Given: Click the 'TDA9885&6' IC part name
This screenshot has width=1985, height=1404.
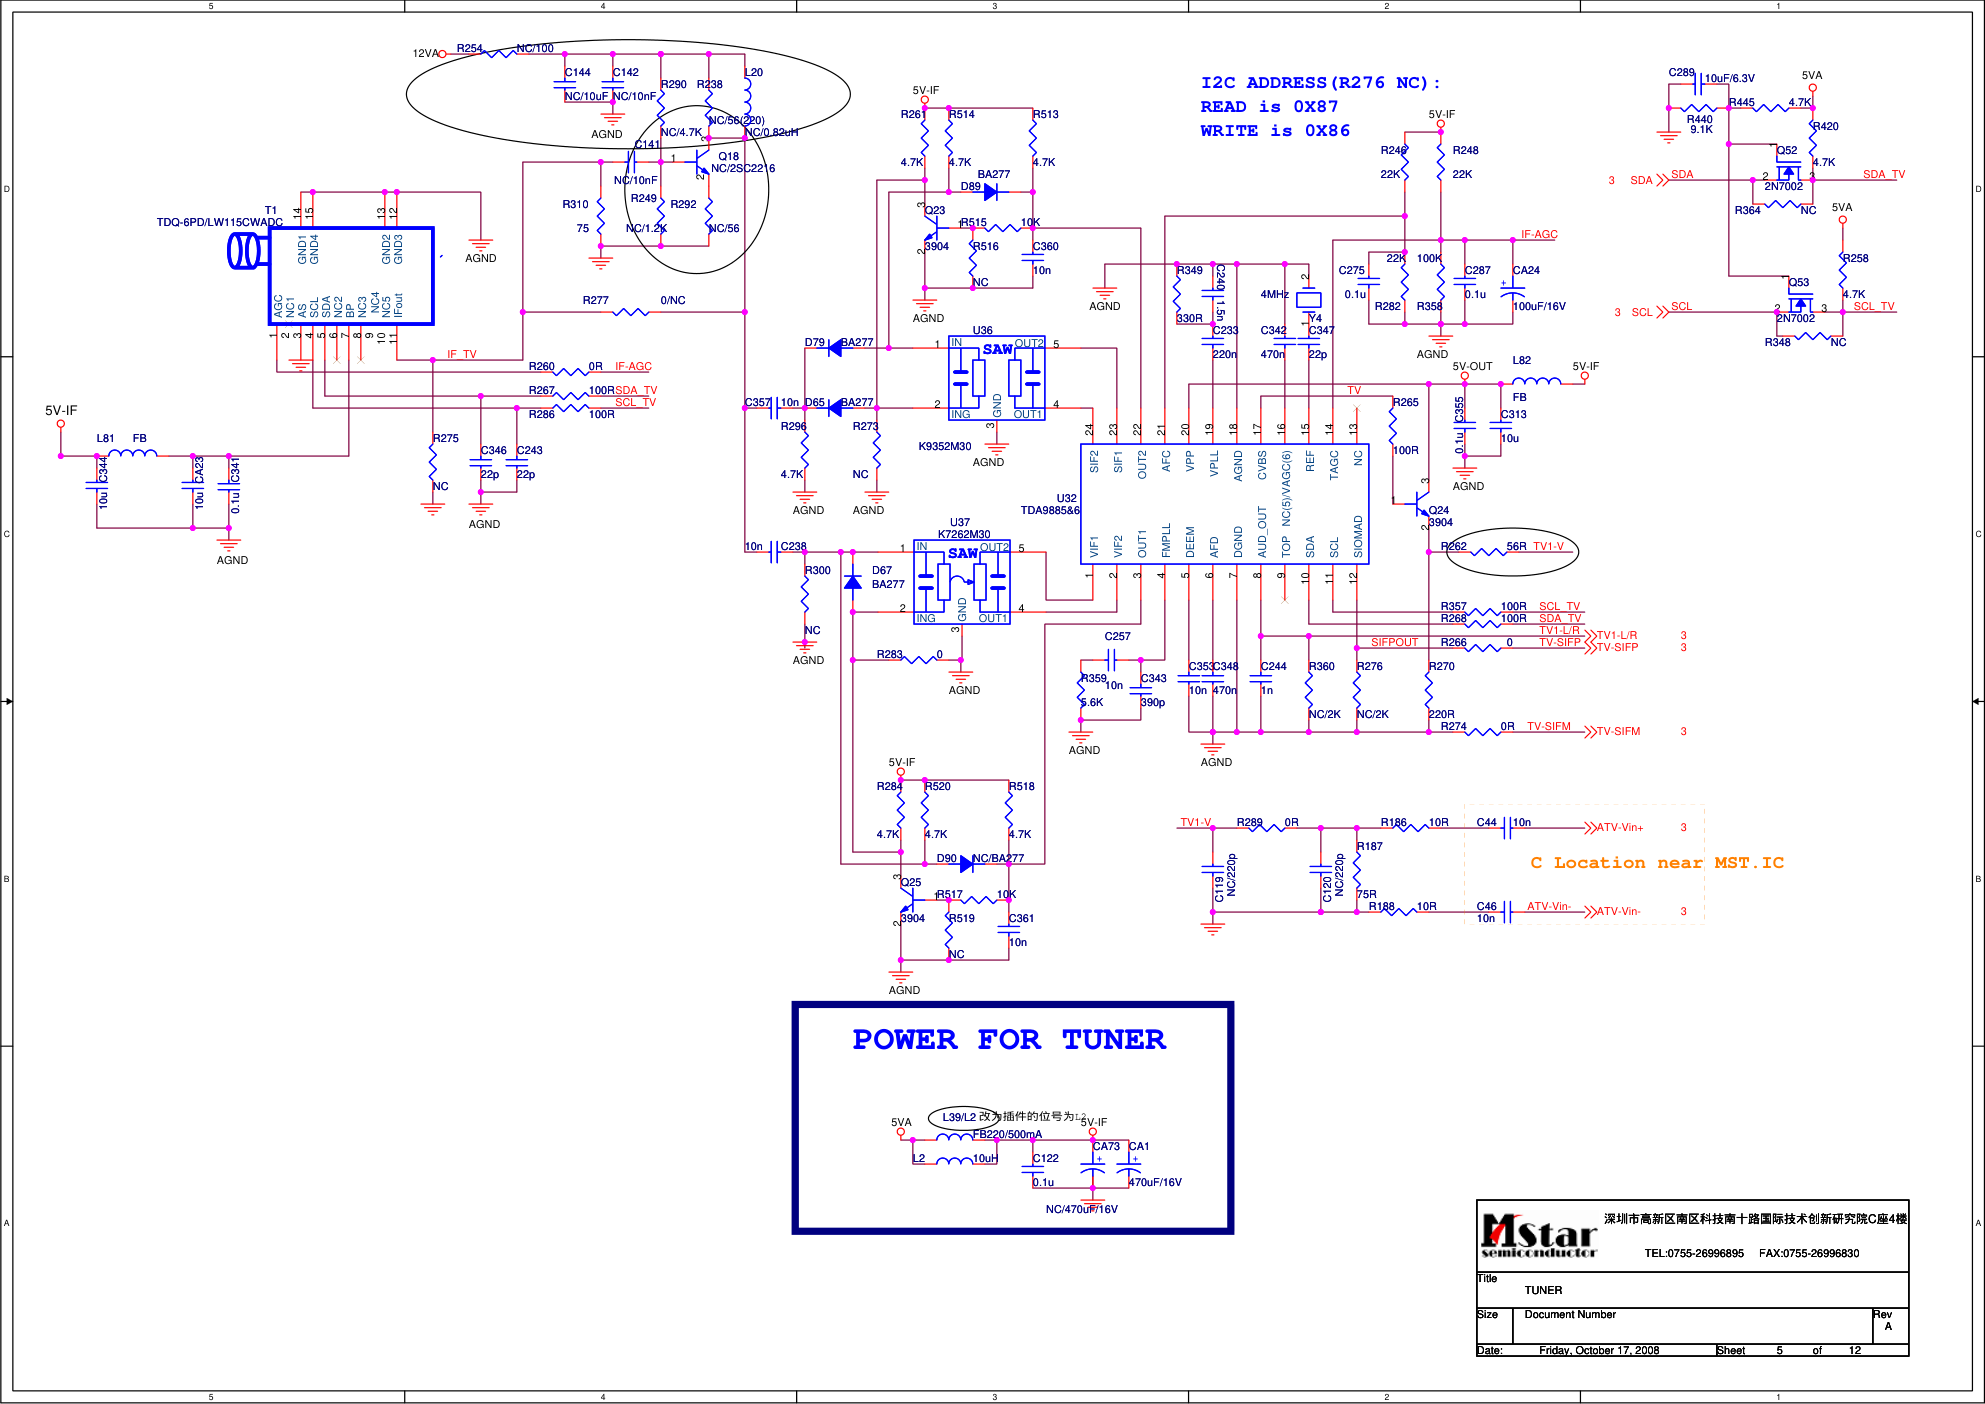Looking at the screenshot, I should tap(1050, 510).
